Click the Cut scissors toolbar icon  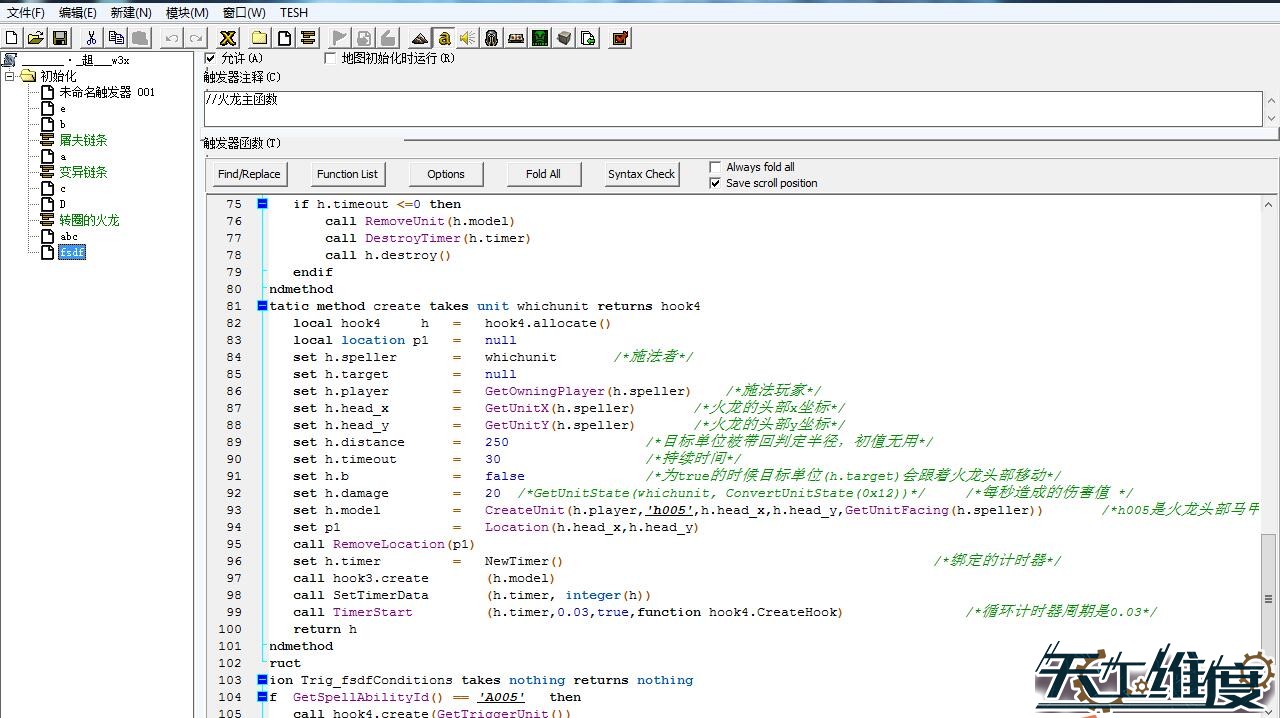91,38
